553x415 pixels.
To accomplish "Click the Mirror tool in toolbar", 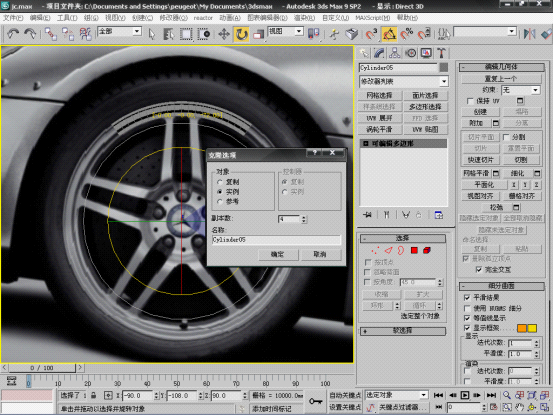I will [529, 34].
